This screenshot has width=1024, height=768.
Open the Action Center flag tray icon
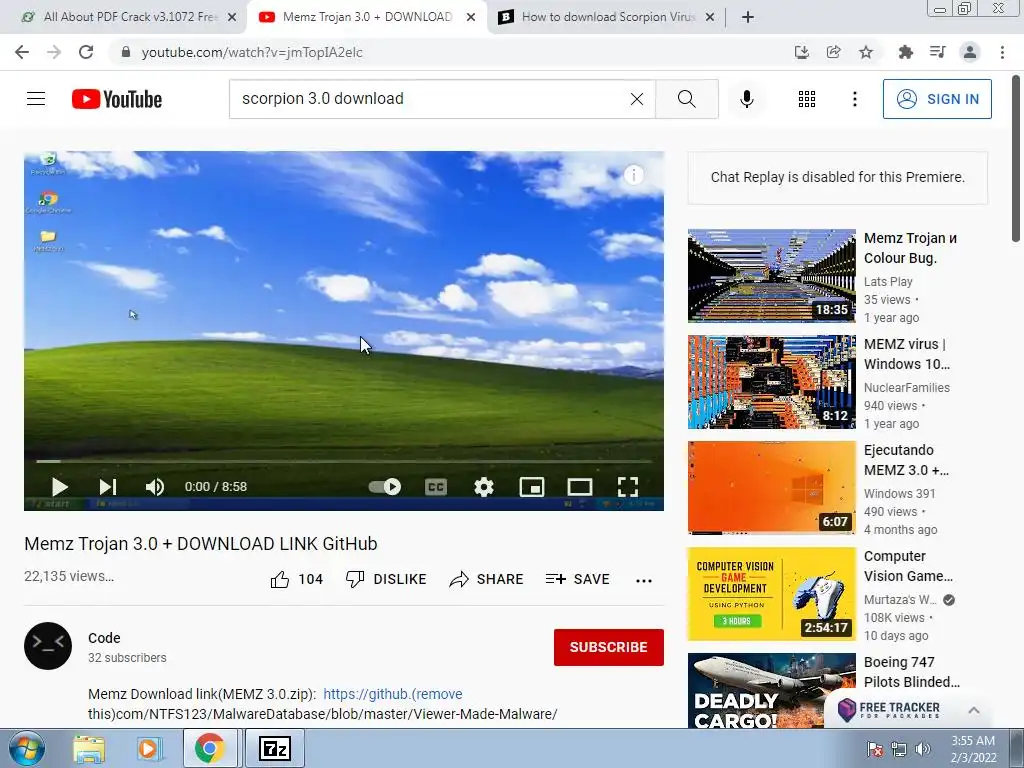pyautogui.click(x=874, y=749)
